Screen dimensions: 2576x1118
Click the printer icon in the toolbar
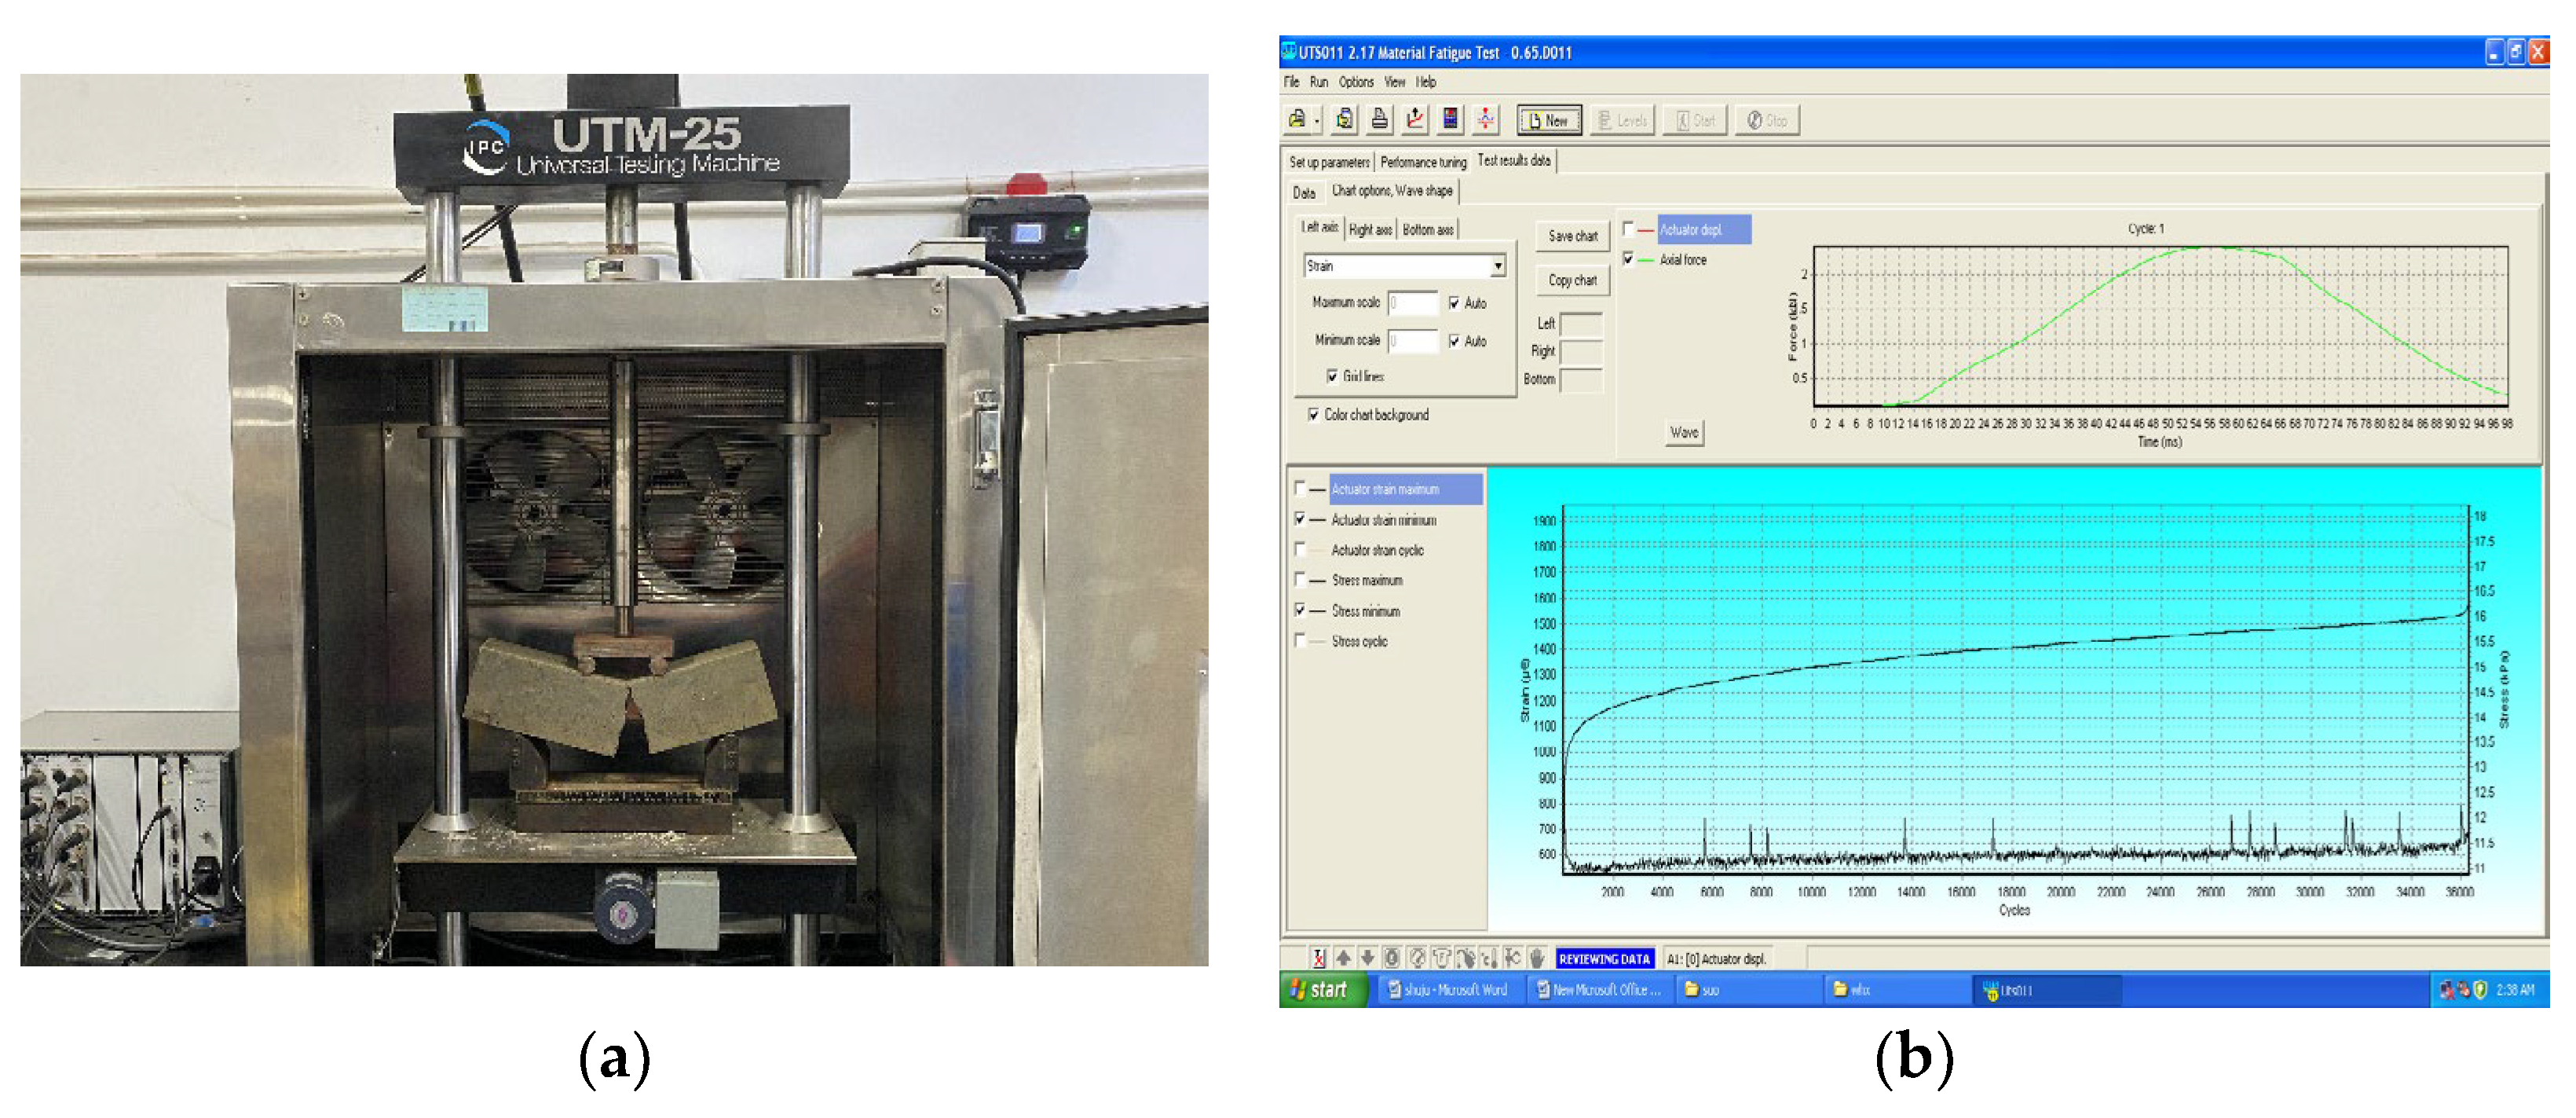1379,120
